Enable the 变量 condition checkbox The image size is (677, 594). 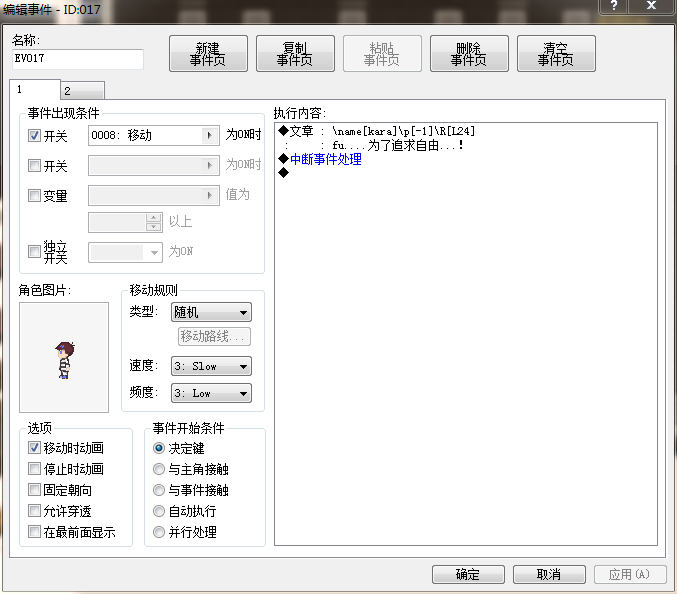pyautogui.click(x=34, y=196)
